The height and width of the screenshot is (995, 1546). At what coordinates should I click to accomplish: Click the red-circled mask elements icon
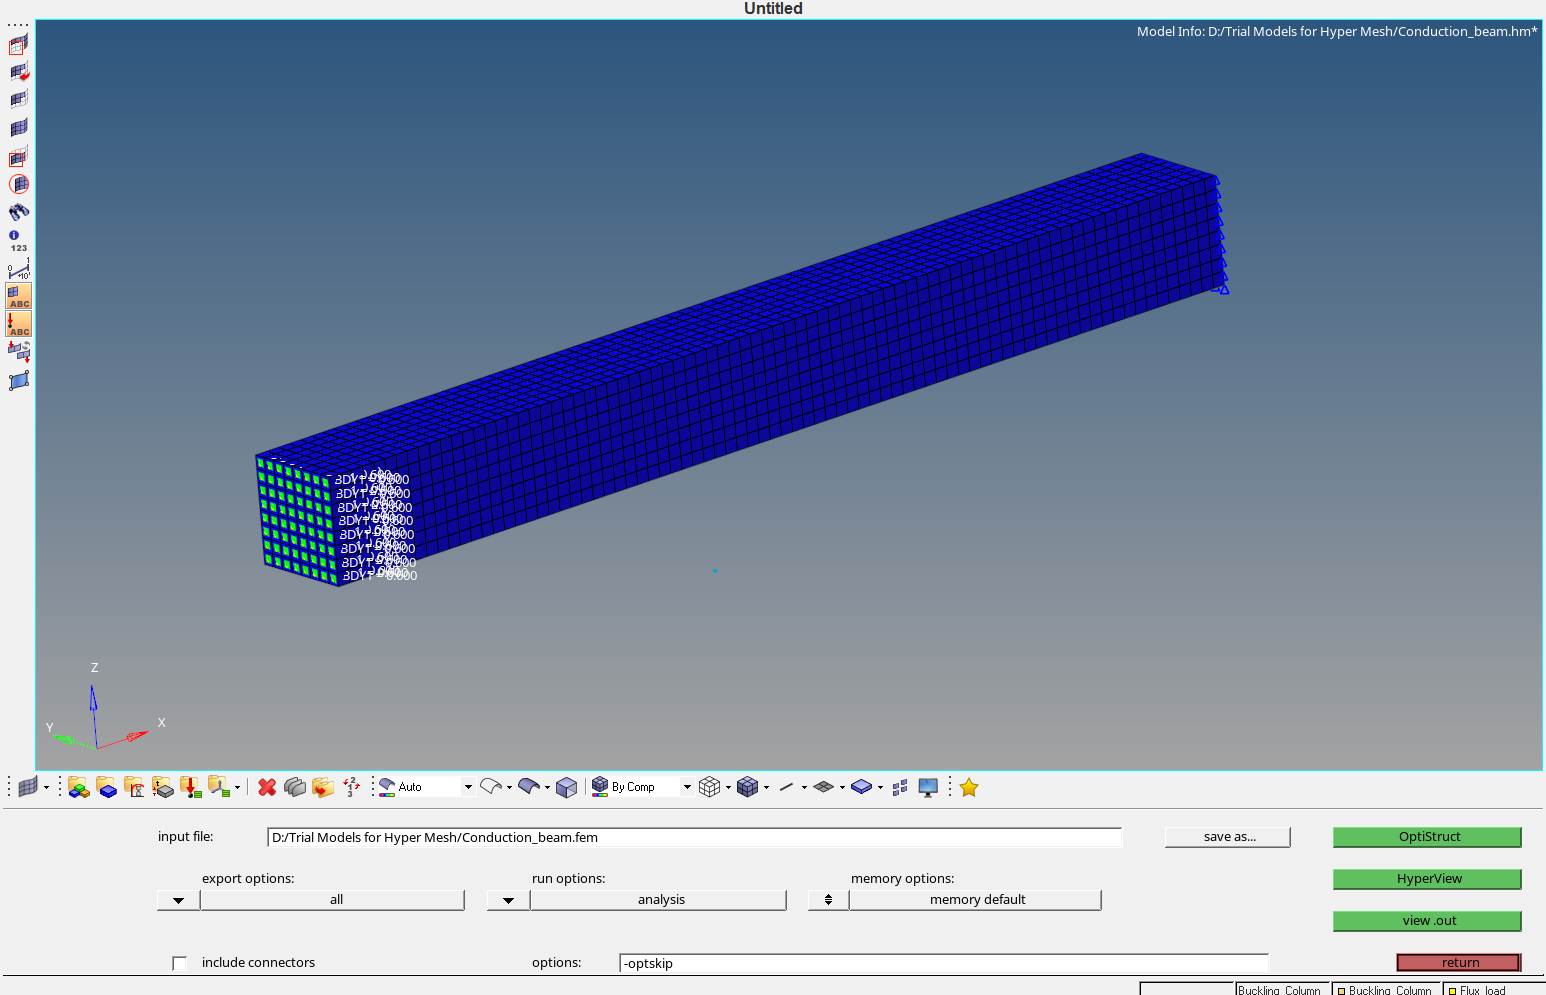19,184
